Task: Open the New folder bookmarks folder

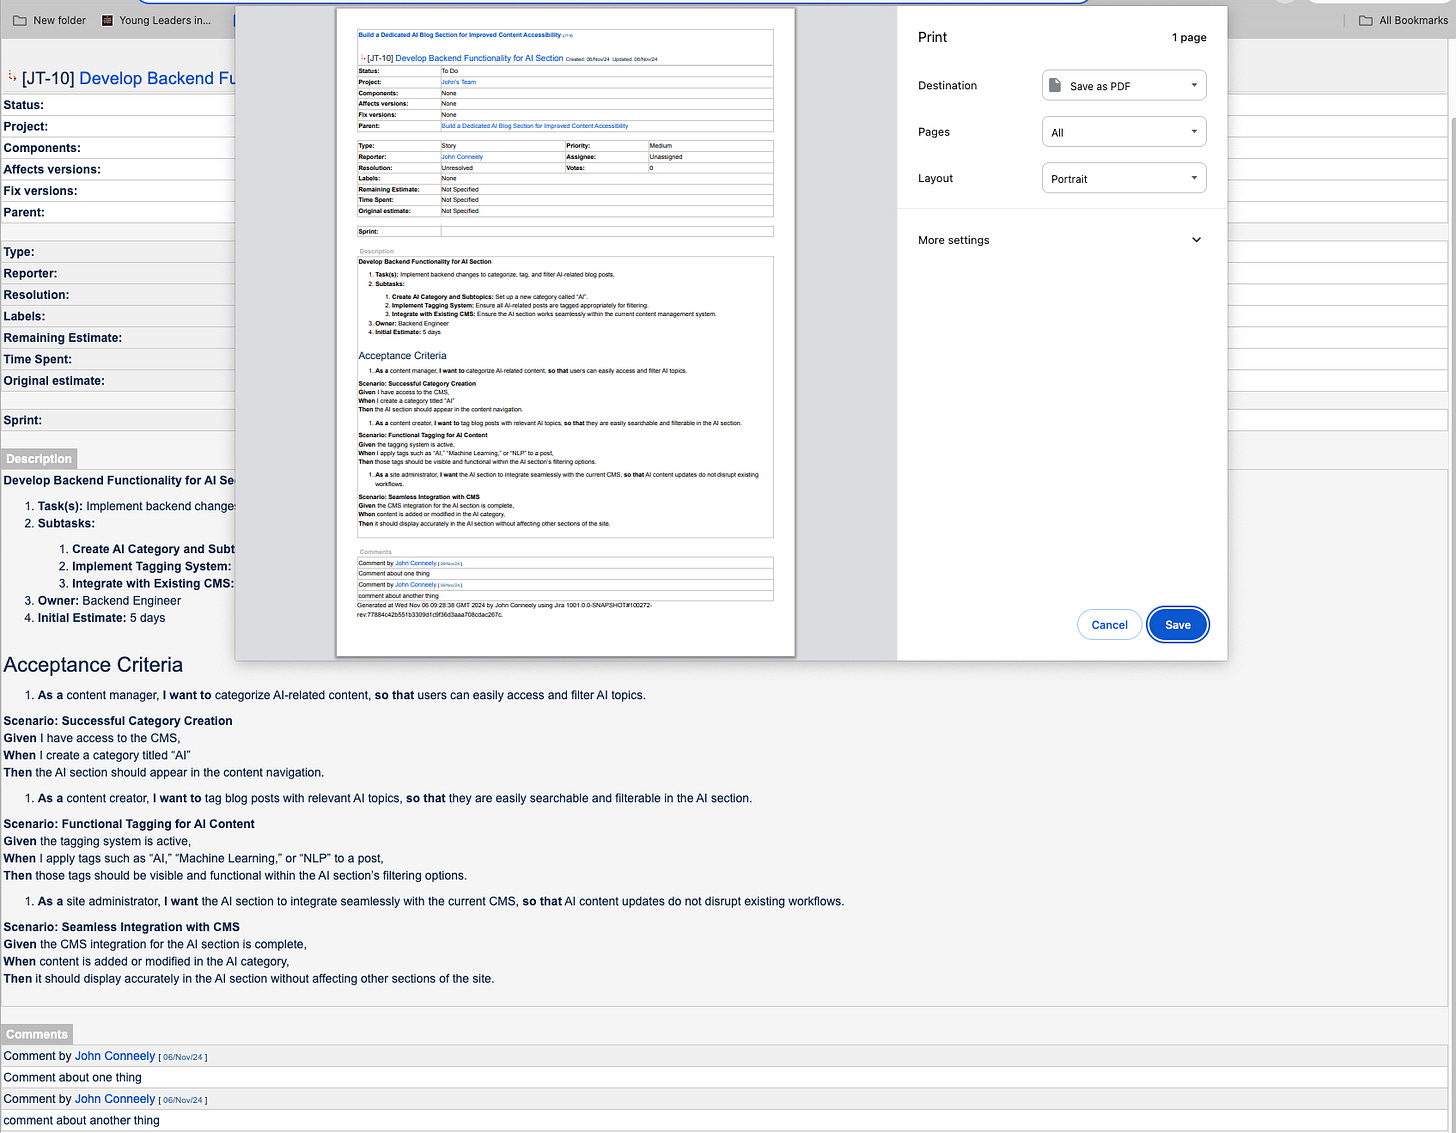Action: pos(50,20)
